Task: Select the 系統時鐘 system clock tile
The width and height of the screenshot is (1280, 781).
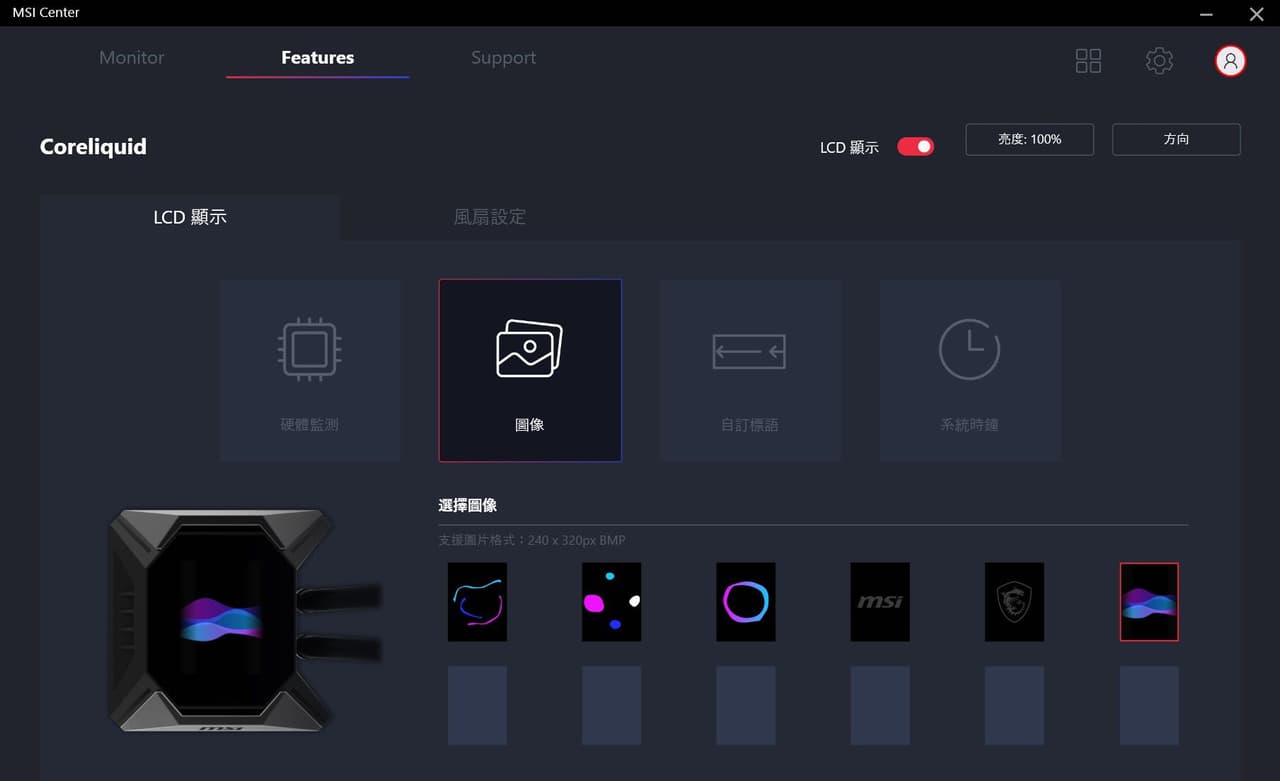Action: click(x=970, y=370)
